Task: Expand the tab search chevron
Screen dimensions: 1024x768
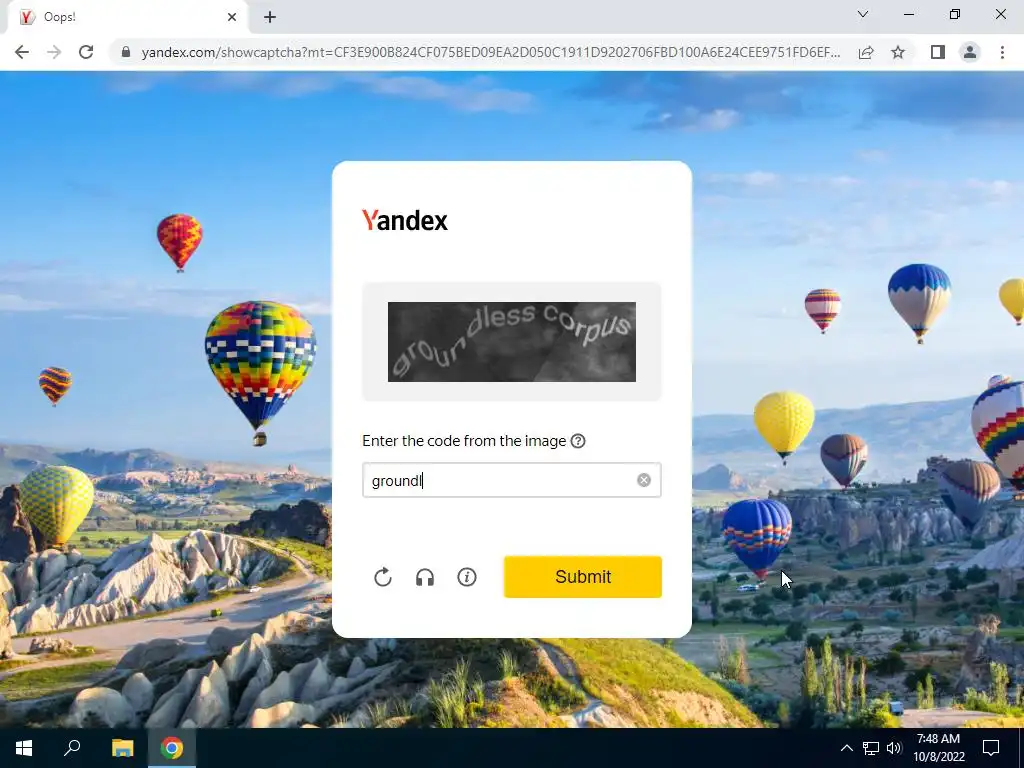Action: (x=863, y=14)
